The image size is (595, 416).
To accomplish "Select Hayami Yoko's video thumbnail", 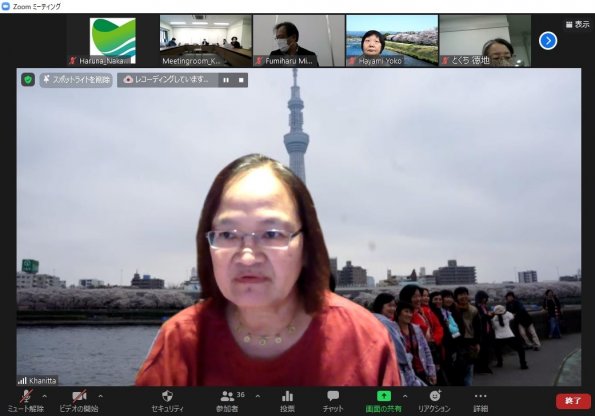I will click(392, 41).
